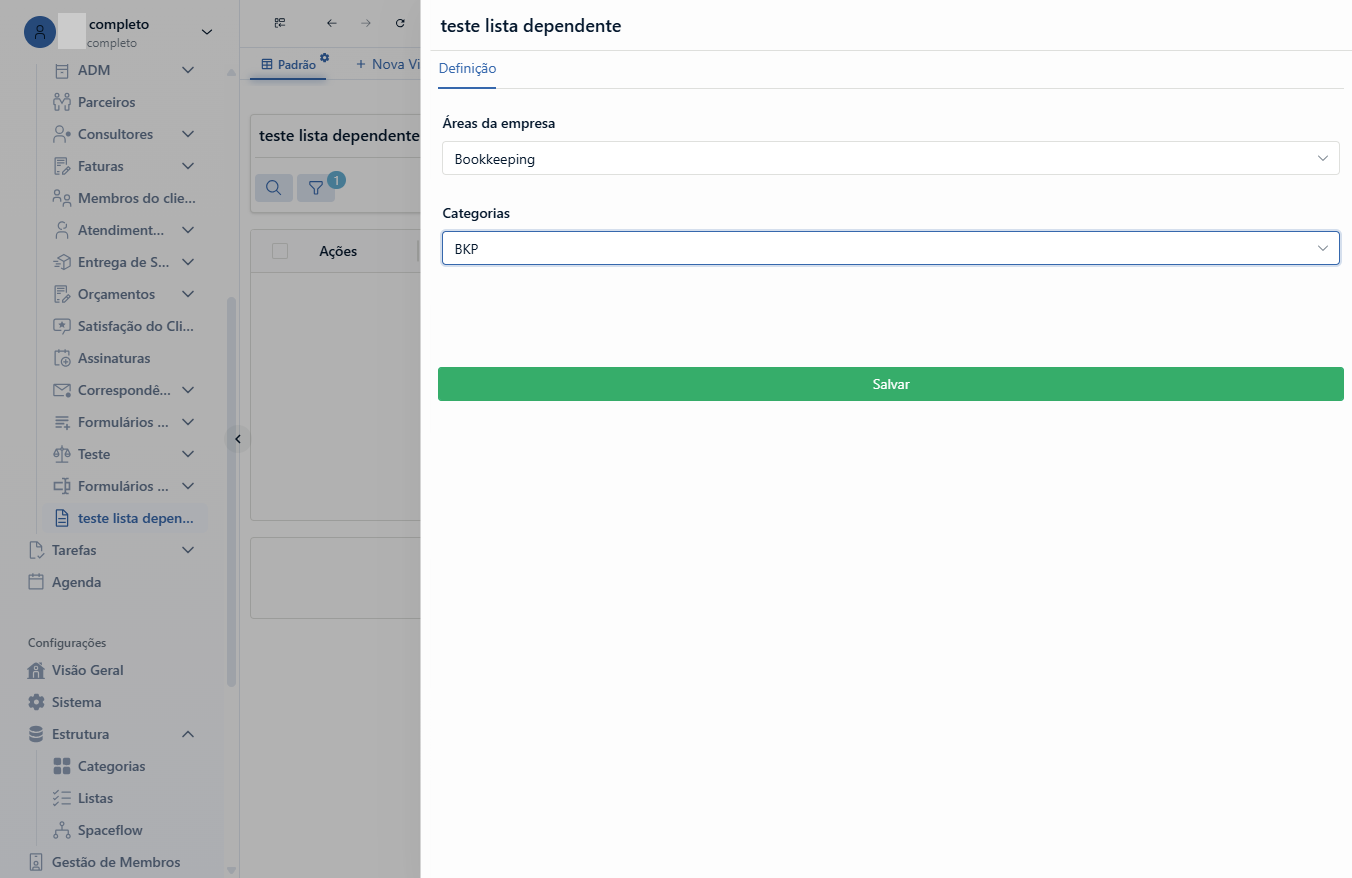Open the Áreas da empresa dropdown

890,158
